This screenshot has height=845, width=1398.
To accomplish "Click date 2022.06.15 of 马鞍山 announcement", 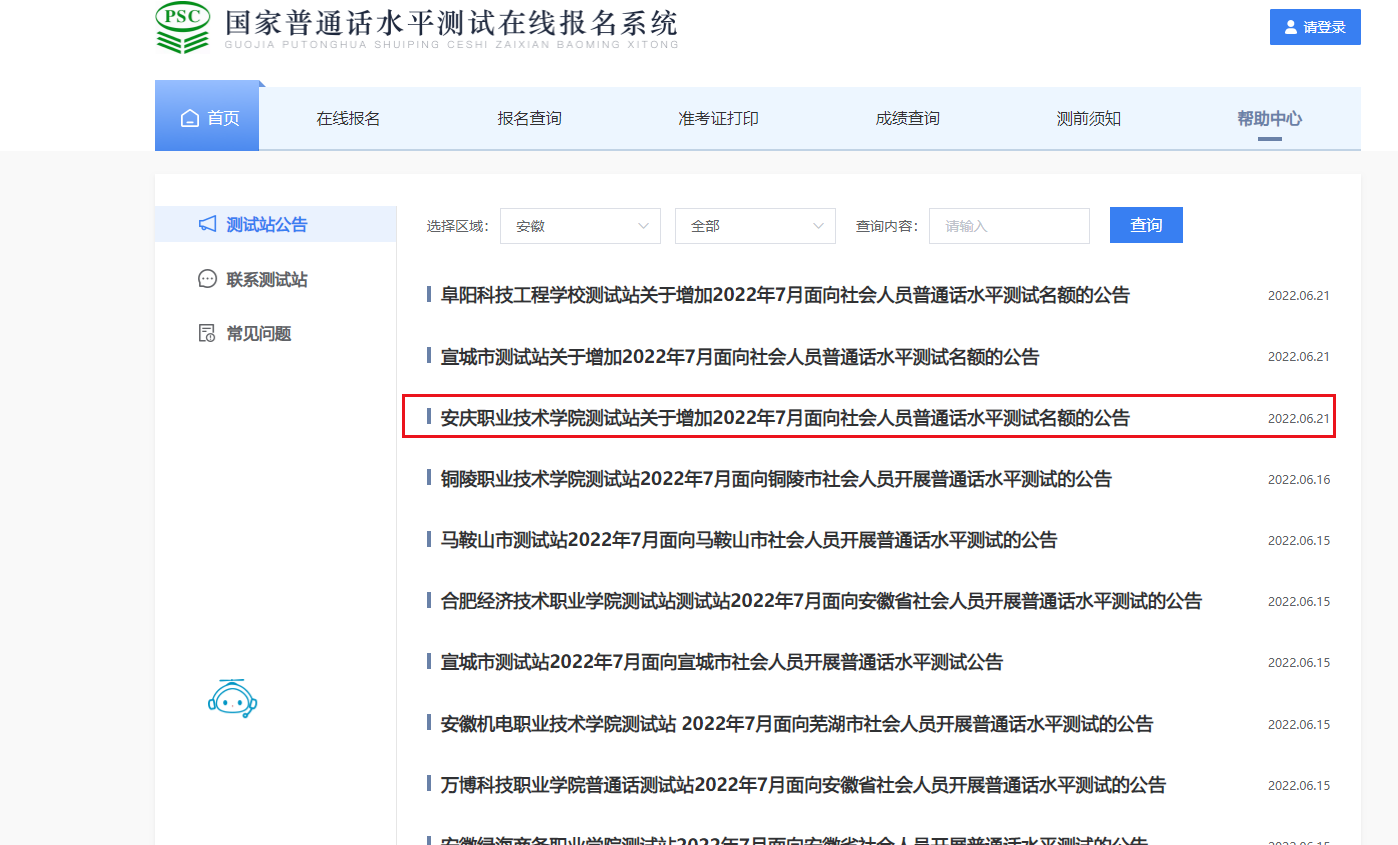I will tap(1299, 541).
